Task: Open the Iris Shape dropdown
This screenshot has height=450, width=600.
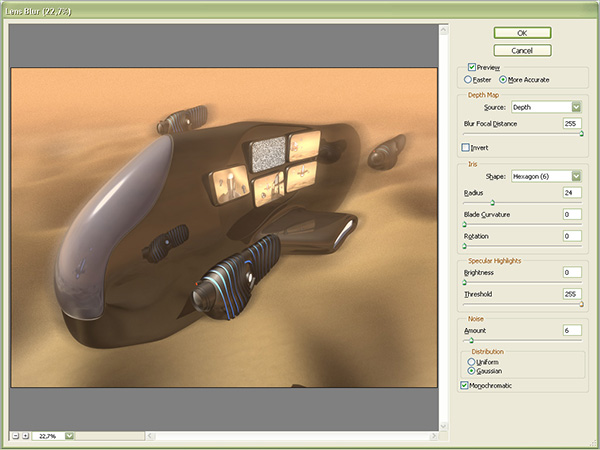Action: 577,174
